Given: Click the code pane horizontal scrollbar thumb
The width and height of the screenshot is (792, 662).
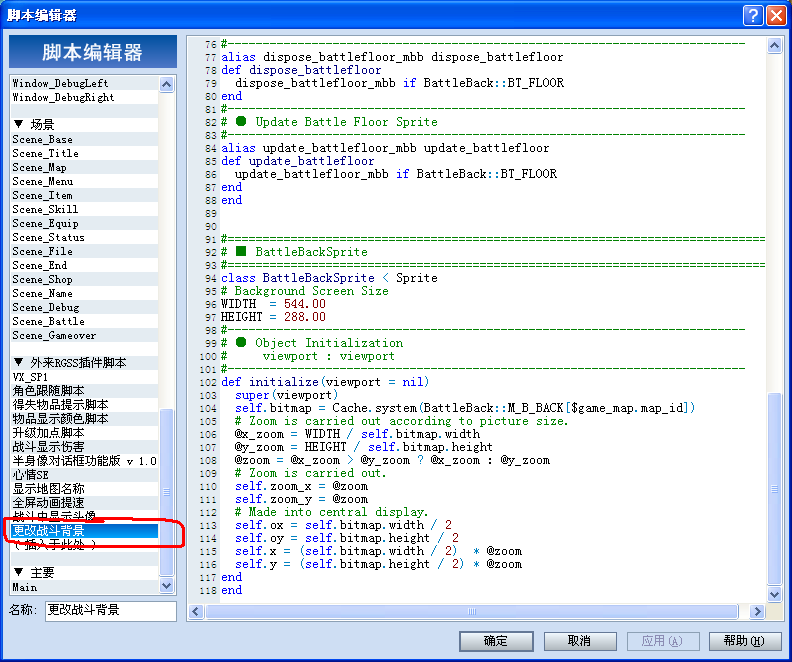Looking at the screenshot, I should [472, 612].
